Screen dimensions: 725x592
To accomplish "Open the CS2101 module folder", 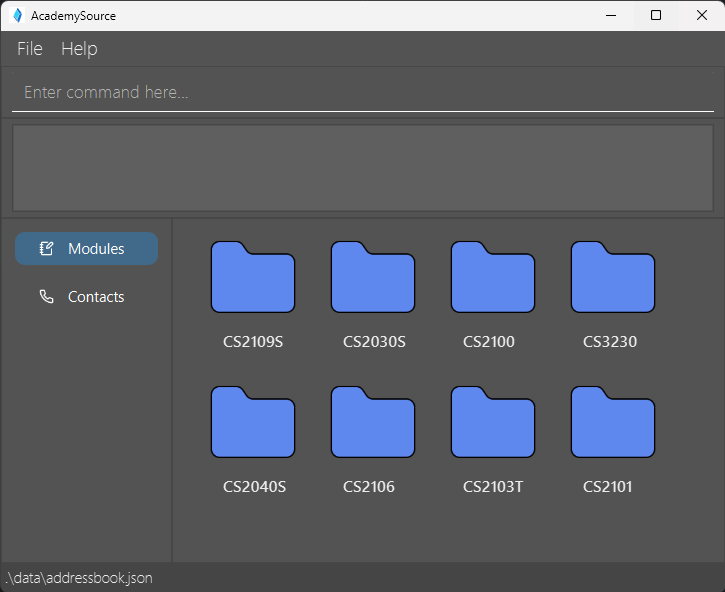I will click(613, 423).
